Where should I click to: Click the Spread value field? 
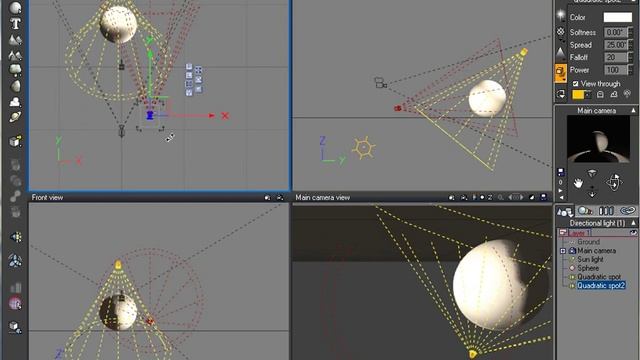tap(615, 45)
